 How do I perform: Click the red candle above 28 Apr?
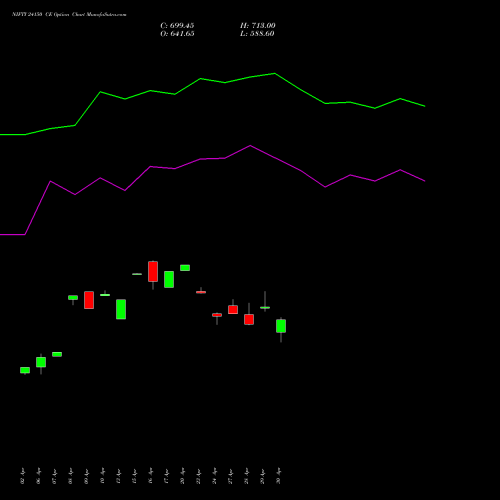pyautogui.click(x=249, y=319)
